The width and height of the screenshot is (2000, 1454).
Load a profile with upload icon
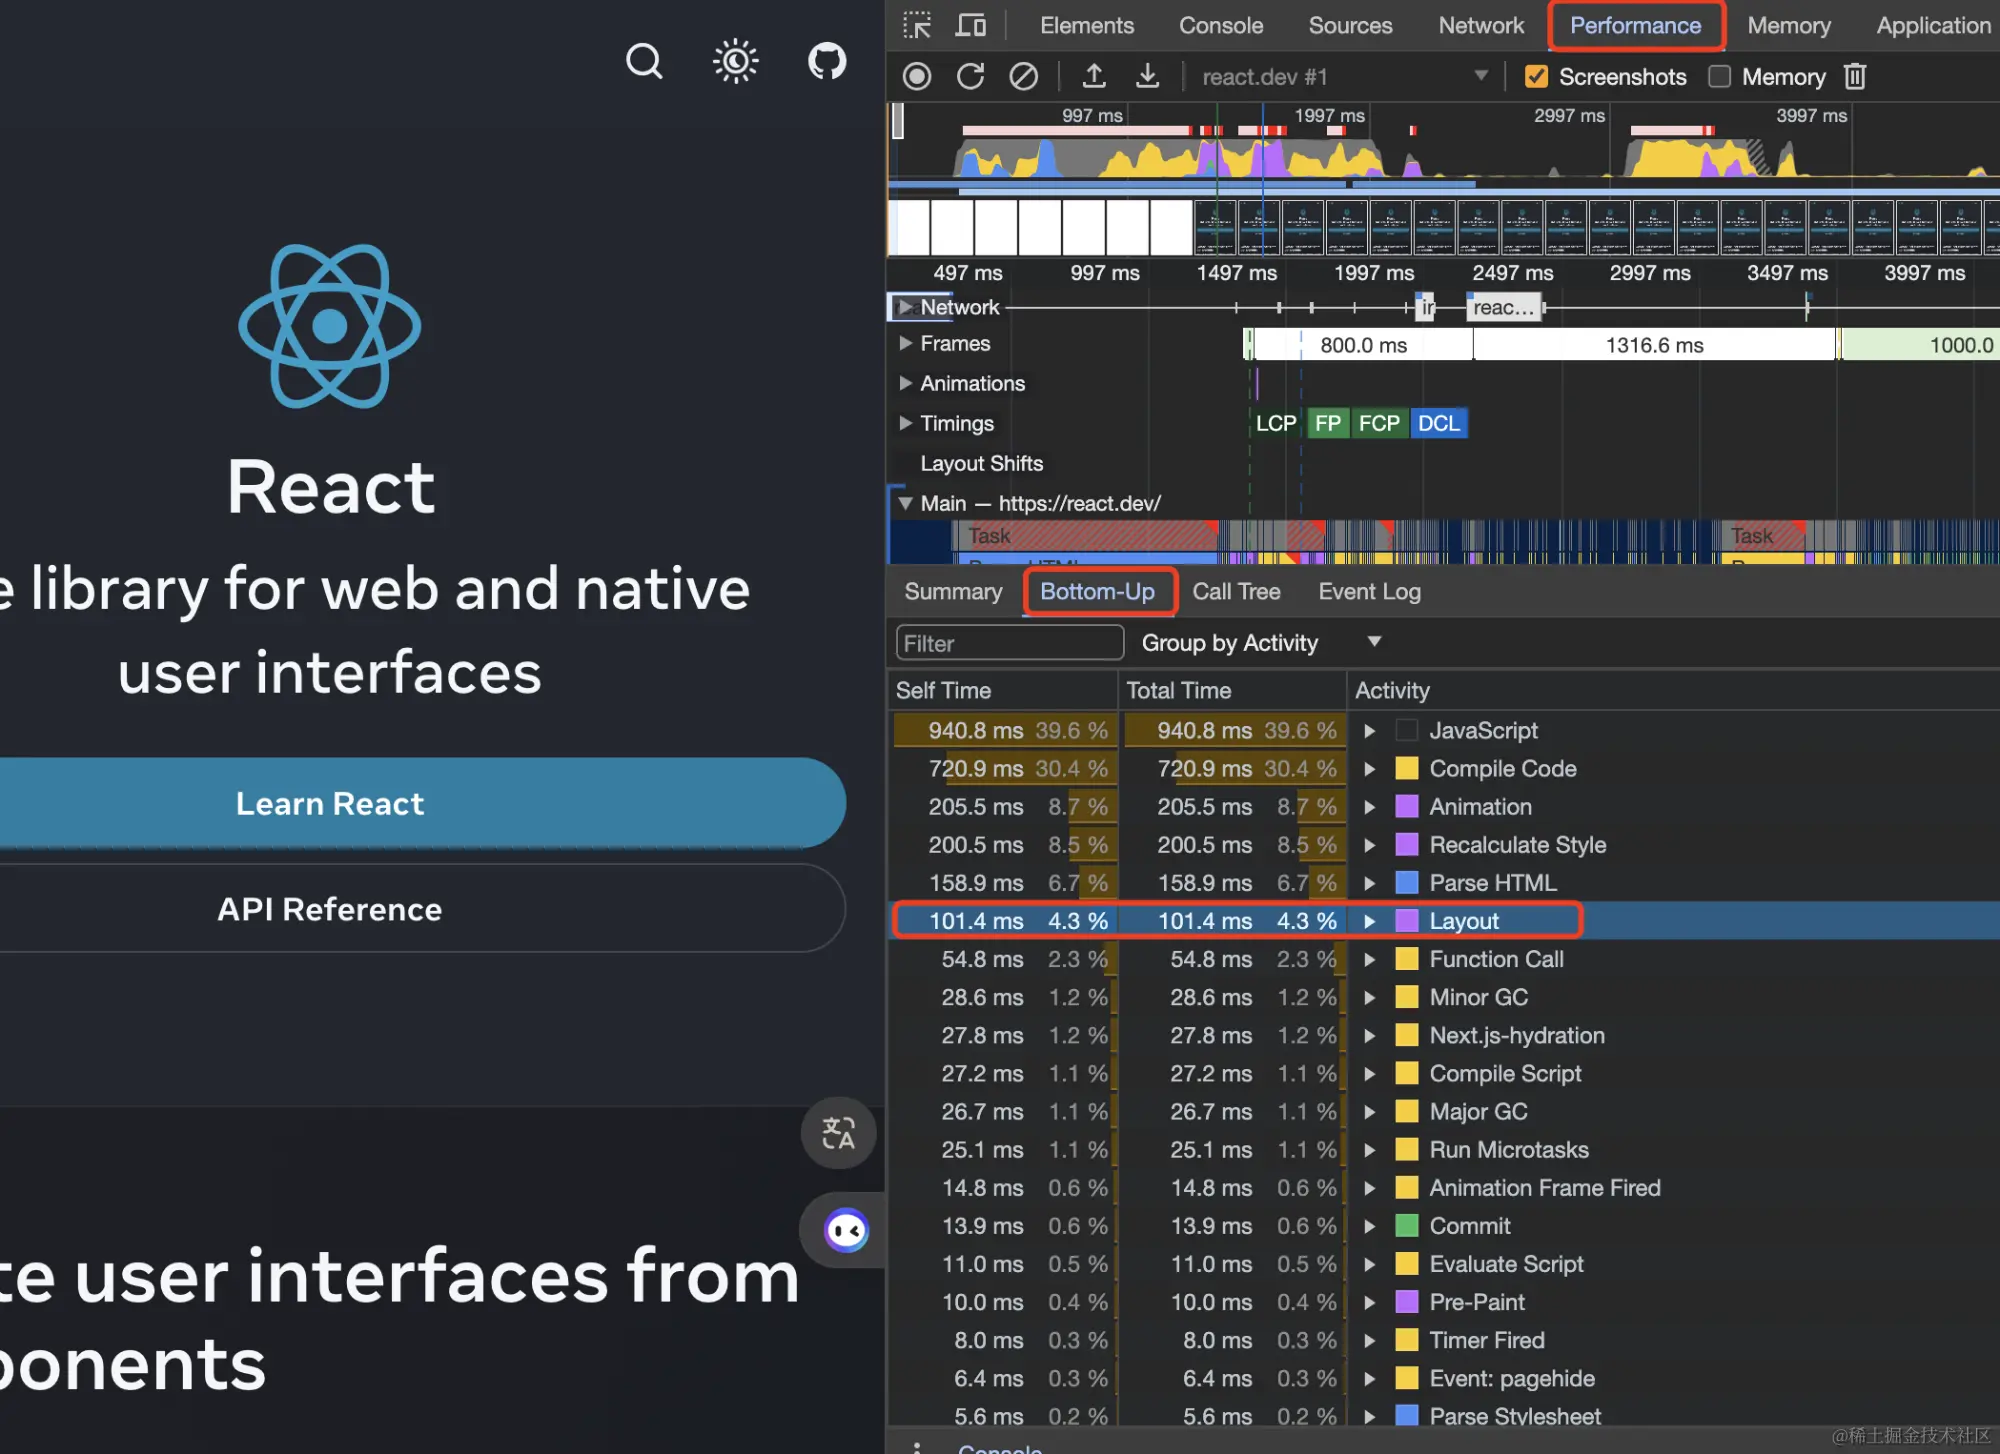coord(1094,76)
